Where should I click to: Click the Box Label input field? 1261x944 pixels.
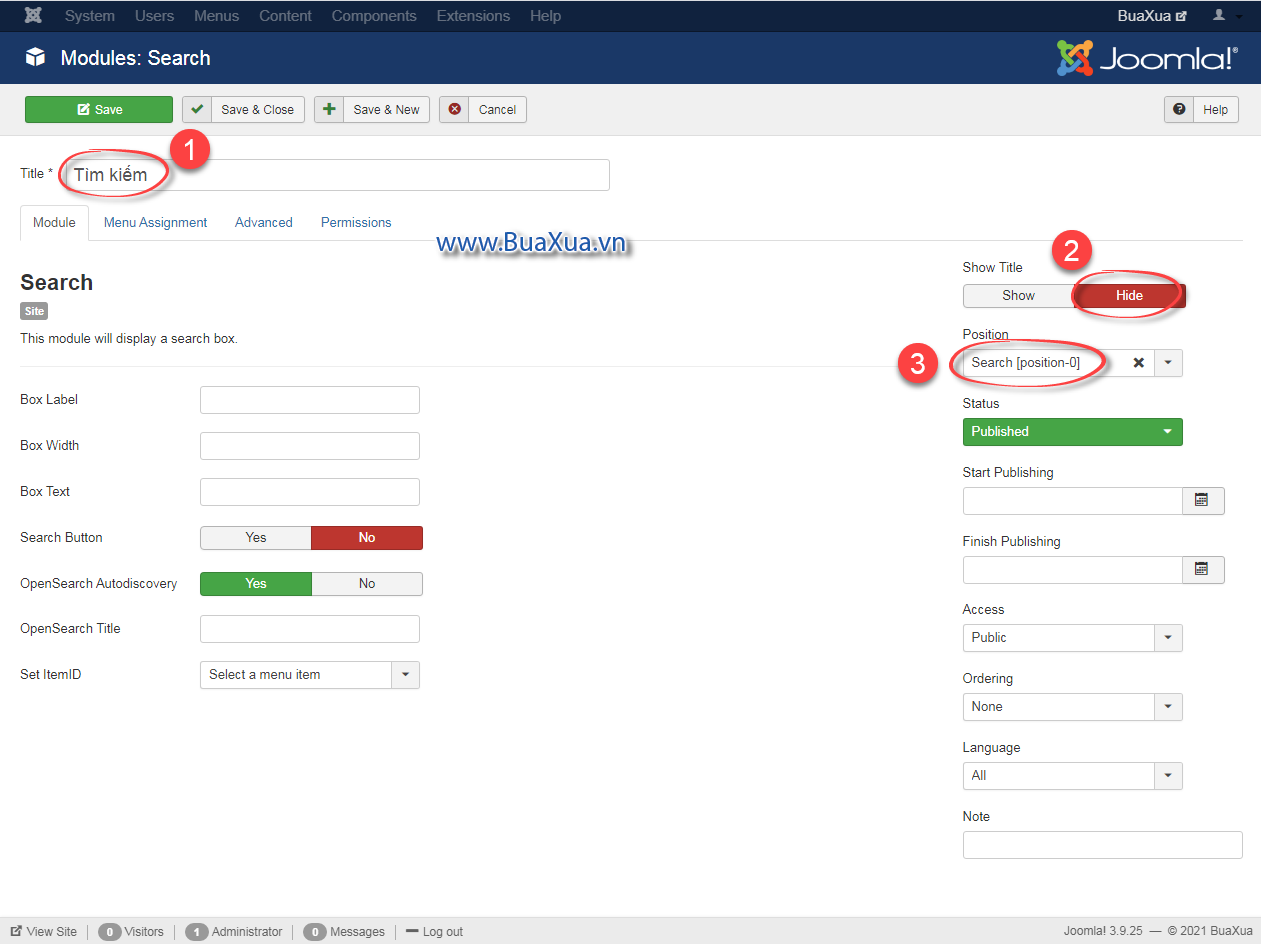(310, 400)
